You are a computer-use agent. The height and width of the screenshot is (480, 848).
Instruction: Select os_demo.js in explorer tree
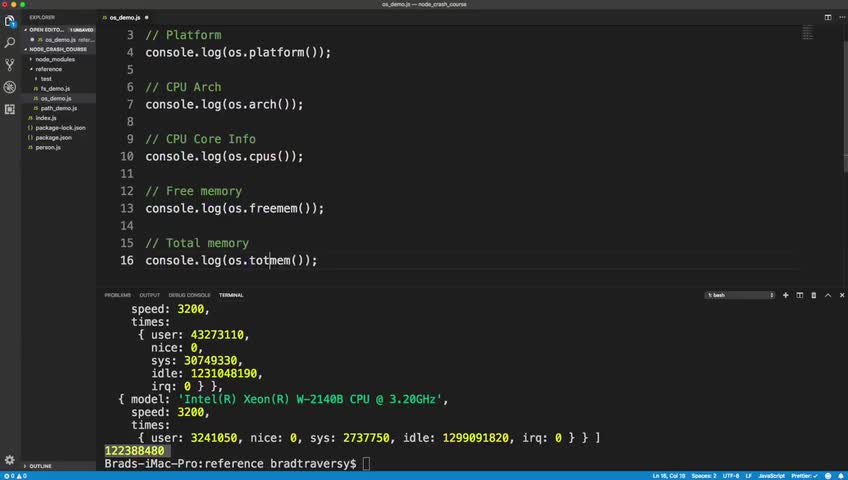coord(56,98)
